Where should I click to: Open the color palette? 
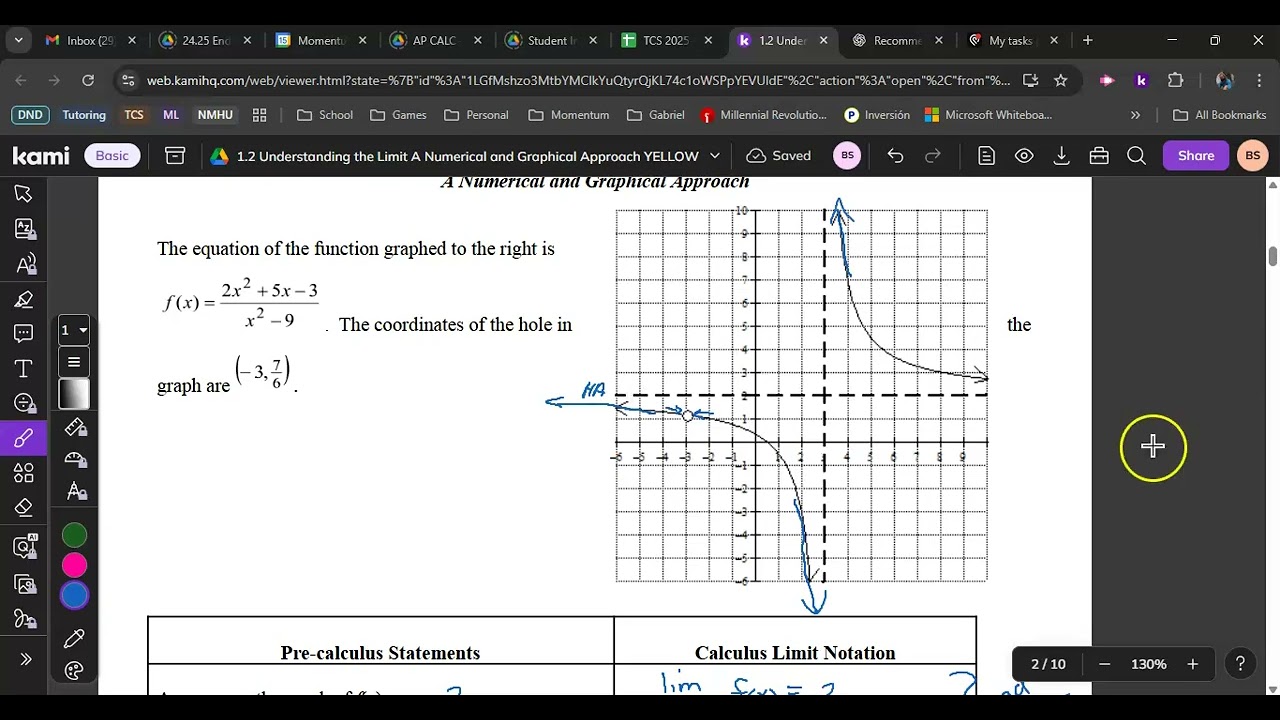pyautogui.click(x=75, y=671)
